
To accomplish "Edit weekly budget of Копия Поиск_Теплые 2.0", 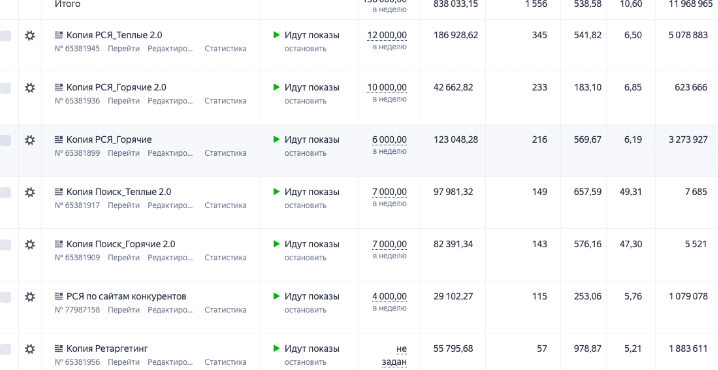I will (389, 192).
